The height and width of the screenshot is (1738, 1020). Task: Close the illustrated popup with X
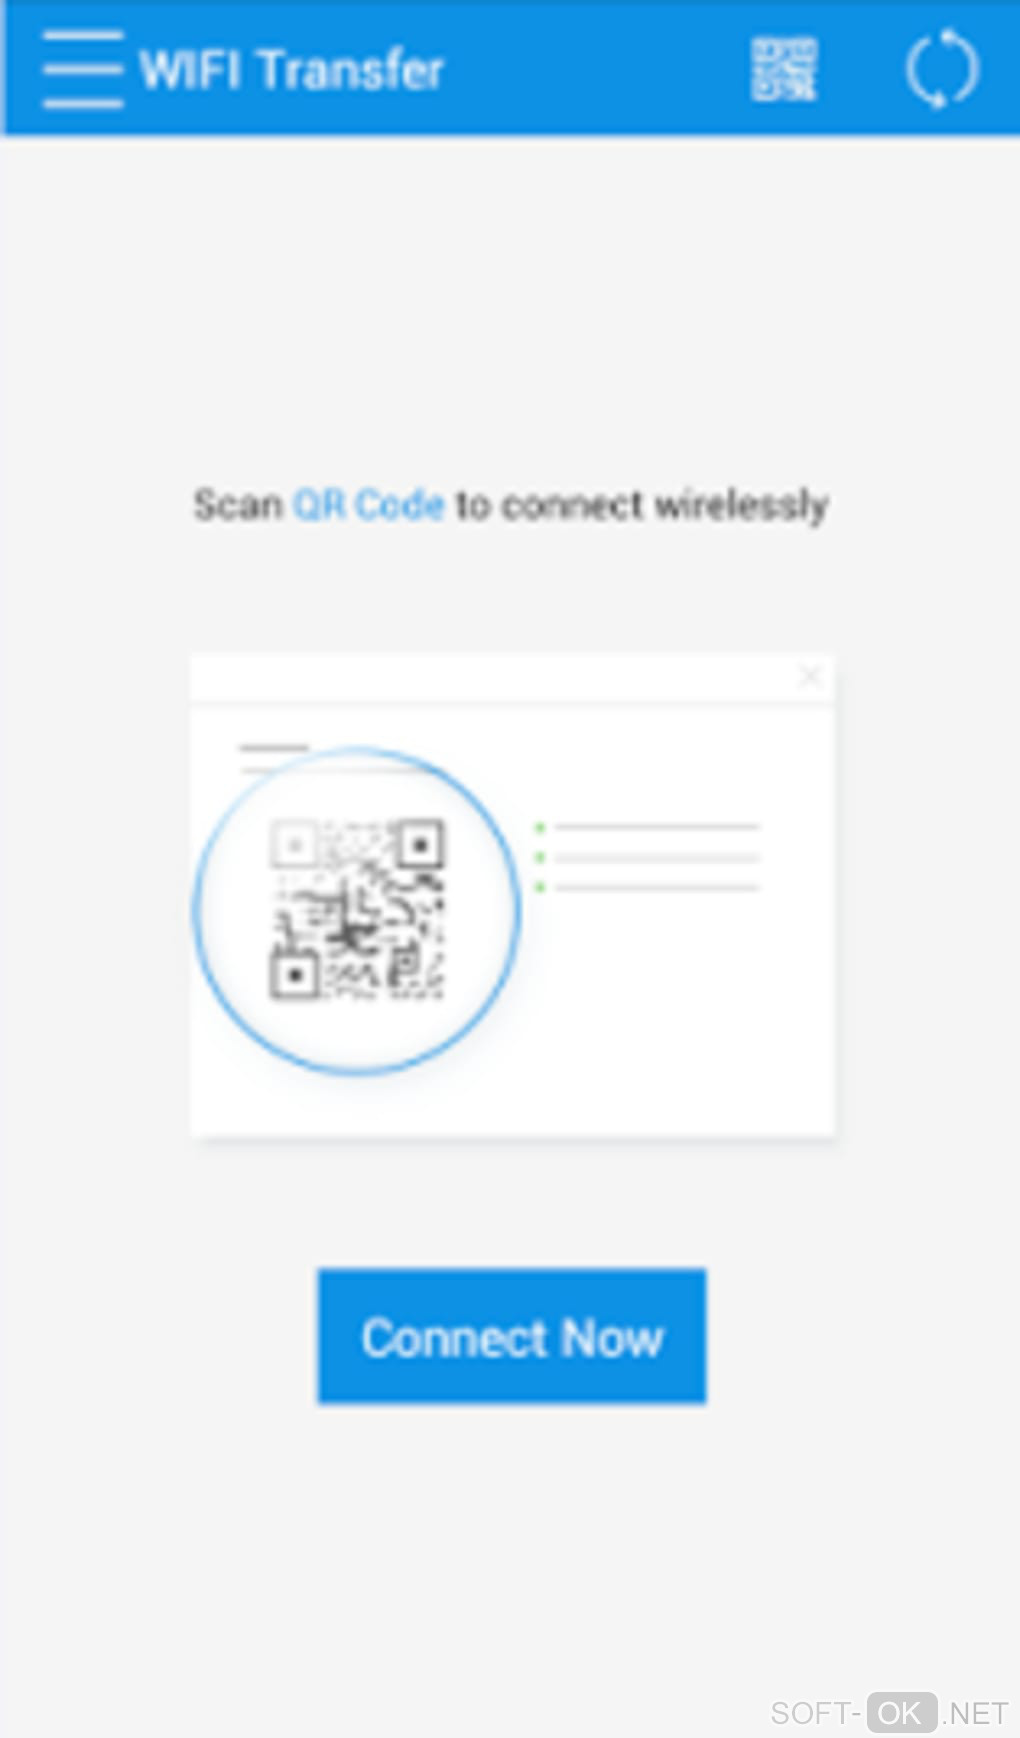pyautogui.click(x=810, y=677)
